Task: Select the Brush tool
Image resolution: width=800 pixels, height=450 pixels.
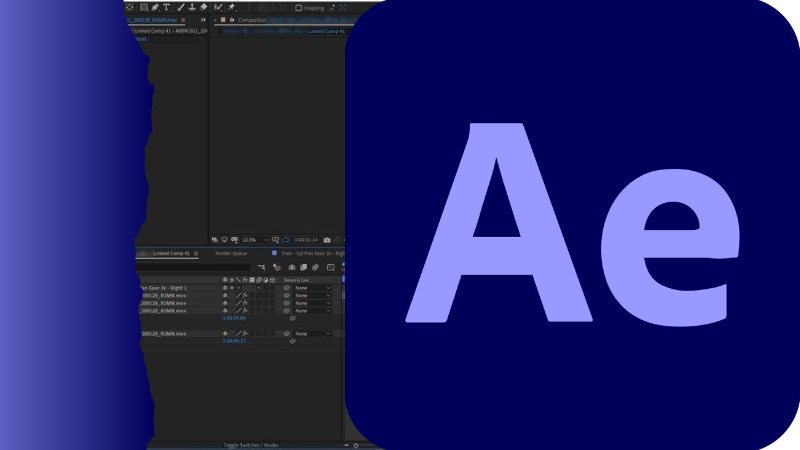Action: click(x=181, y=7)
